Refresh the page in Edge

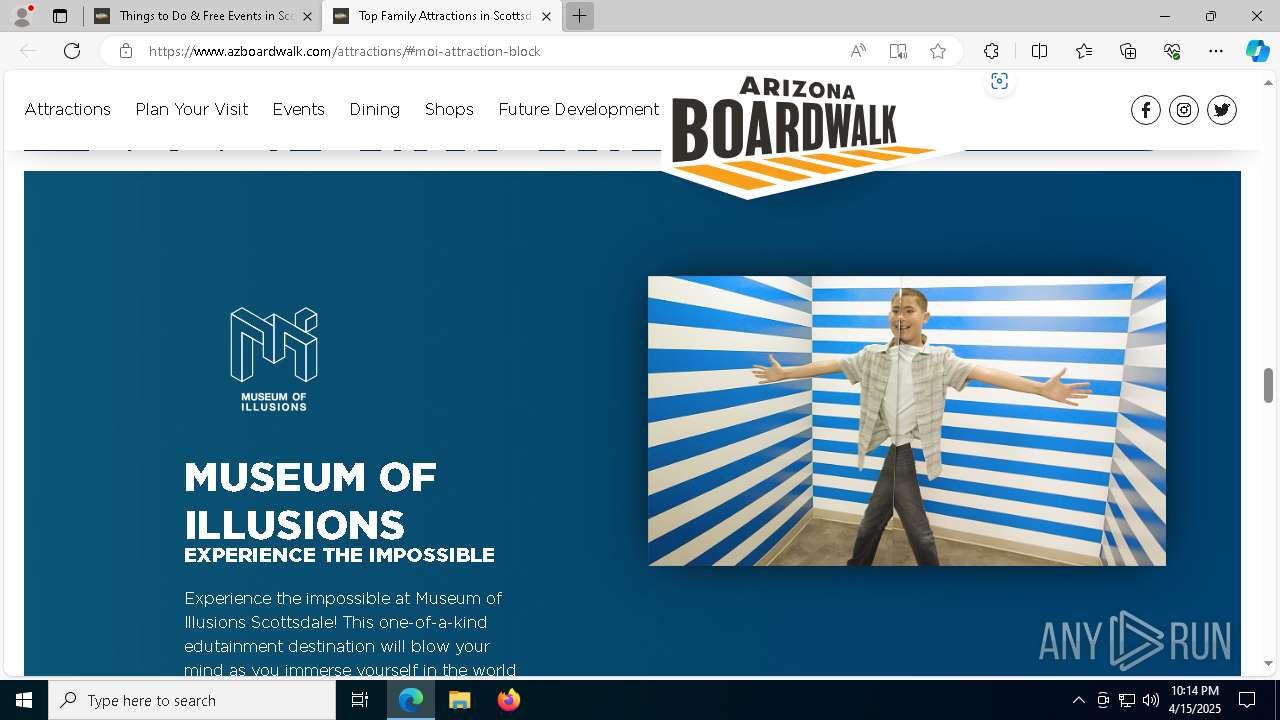point(72,51)
